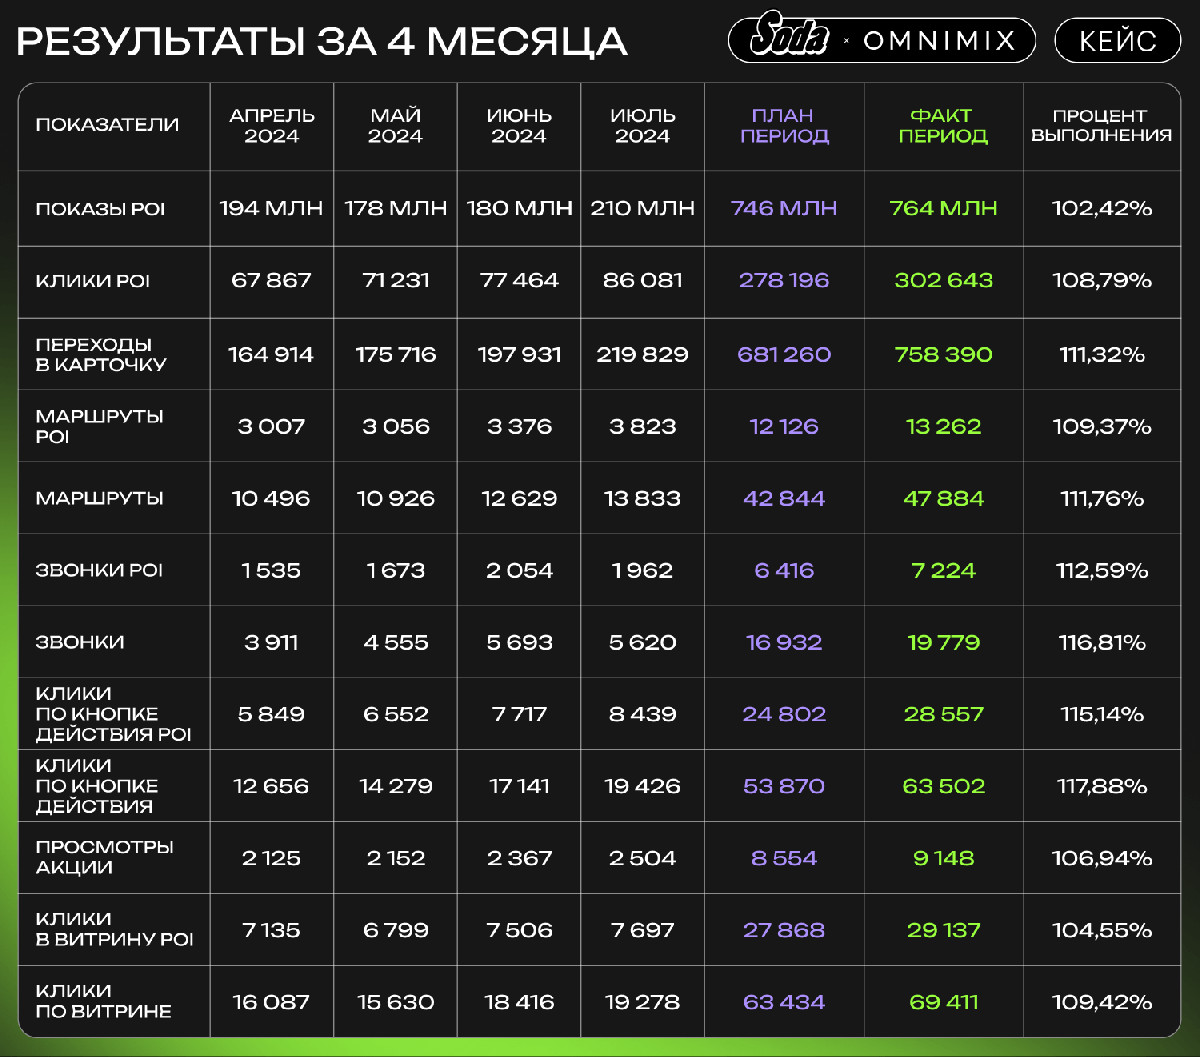Select the ПЕРЕХОДЫ В КАРТОЧКУ row label
The height and width of the screenshot is (1057, 1200).
point(101,354)
